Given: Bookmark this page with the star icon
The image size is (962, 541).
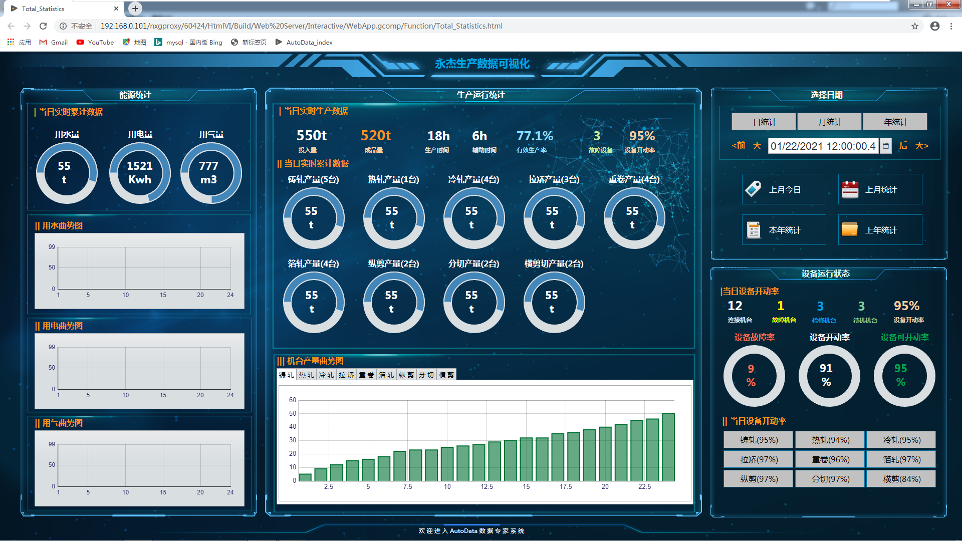Looking at the screenshot, I should (x=914, y=26).
